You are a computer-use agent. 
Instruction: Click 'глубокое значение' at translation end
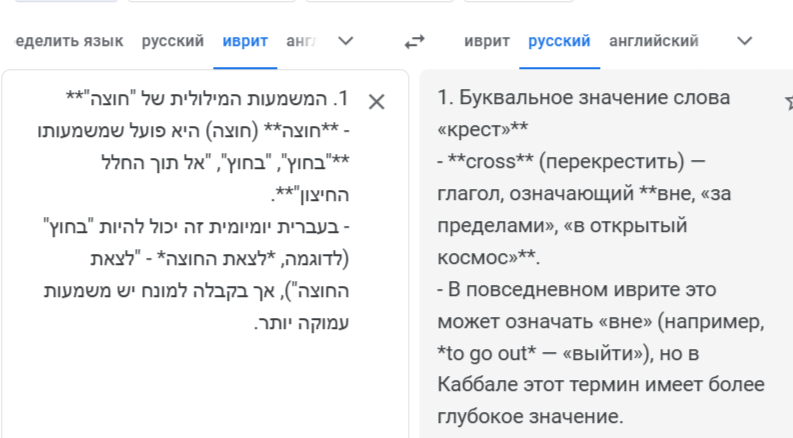click(x=530, y=417)
